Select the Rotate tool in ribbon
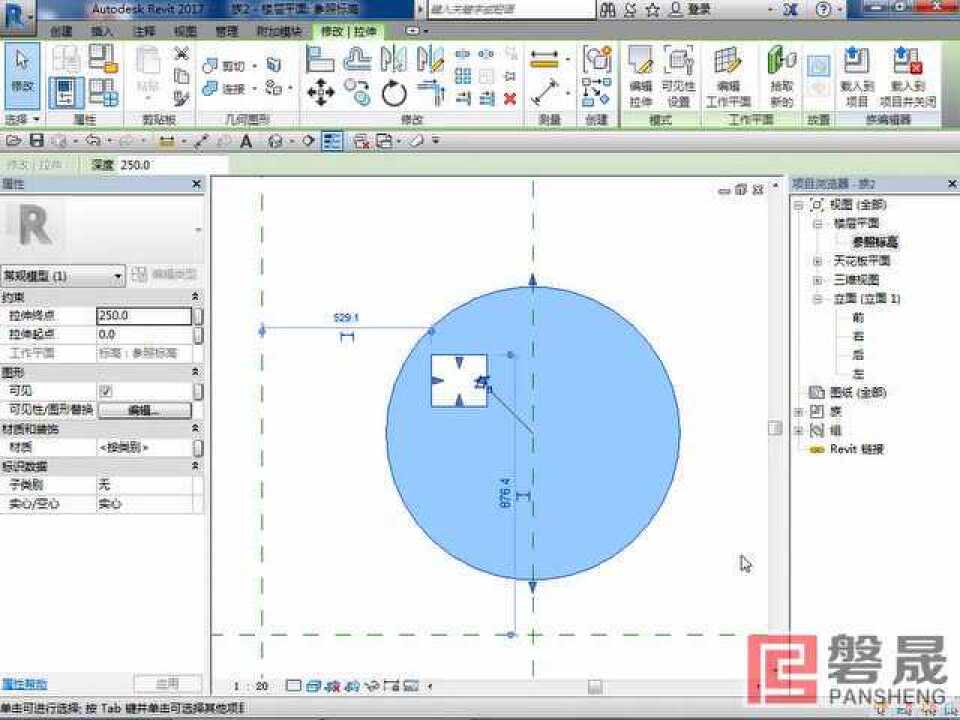 coord(394,94)
